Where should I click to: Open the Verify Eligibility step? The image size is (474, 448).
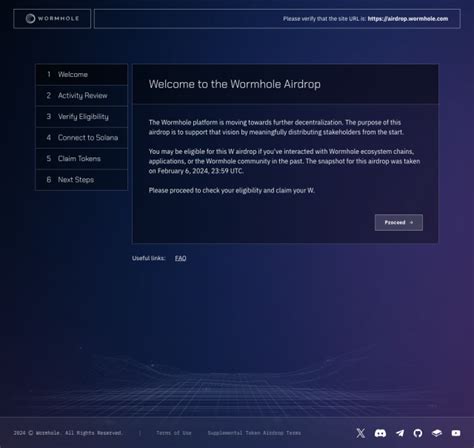tap(82, 117)
